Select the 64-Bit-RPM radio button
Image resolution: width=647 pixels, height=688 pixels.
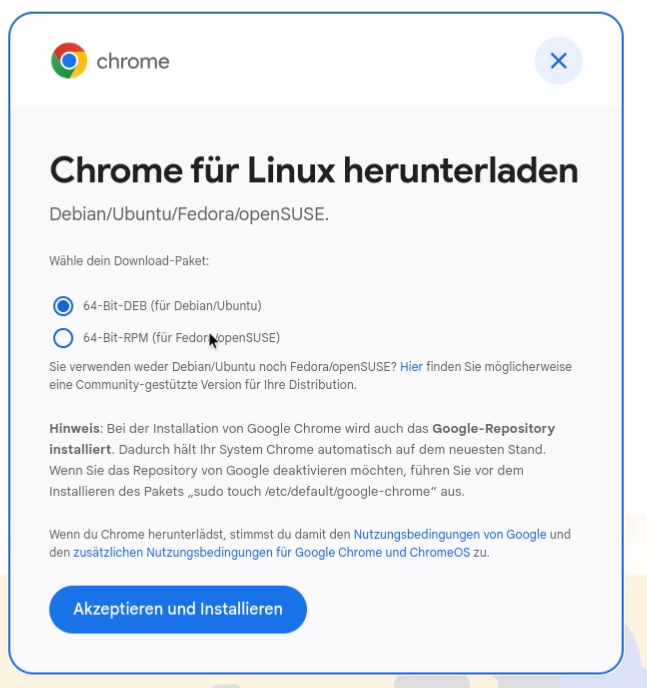pyautogui.click(x=63, y=338)
